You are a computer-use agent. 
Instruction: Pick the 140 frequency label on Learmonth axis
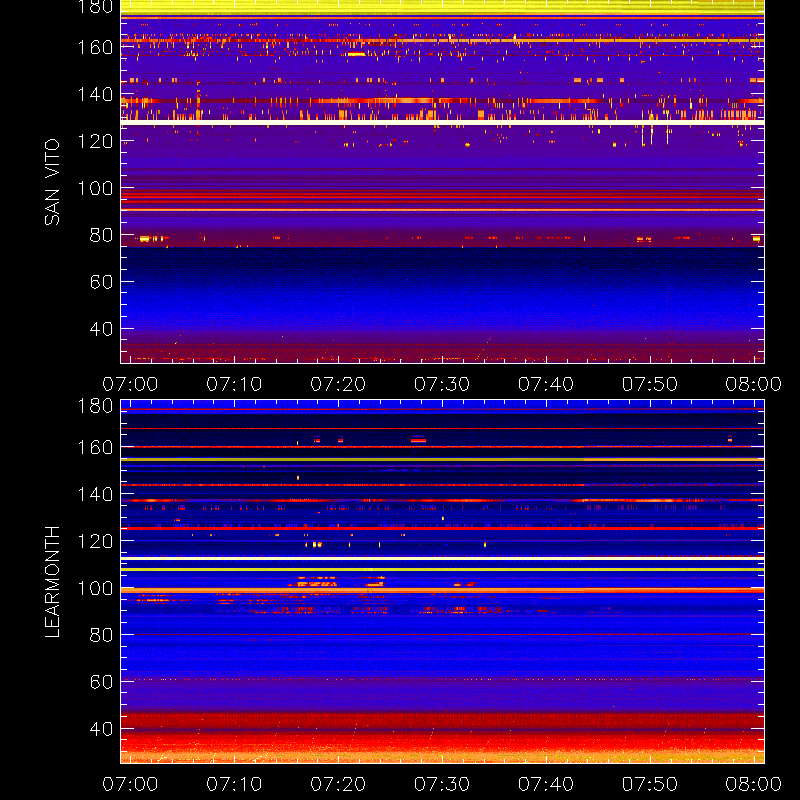pyautogui.click(x=95, y=494)
